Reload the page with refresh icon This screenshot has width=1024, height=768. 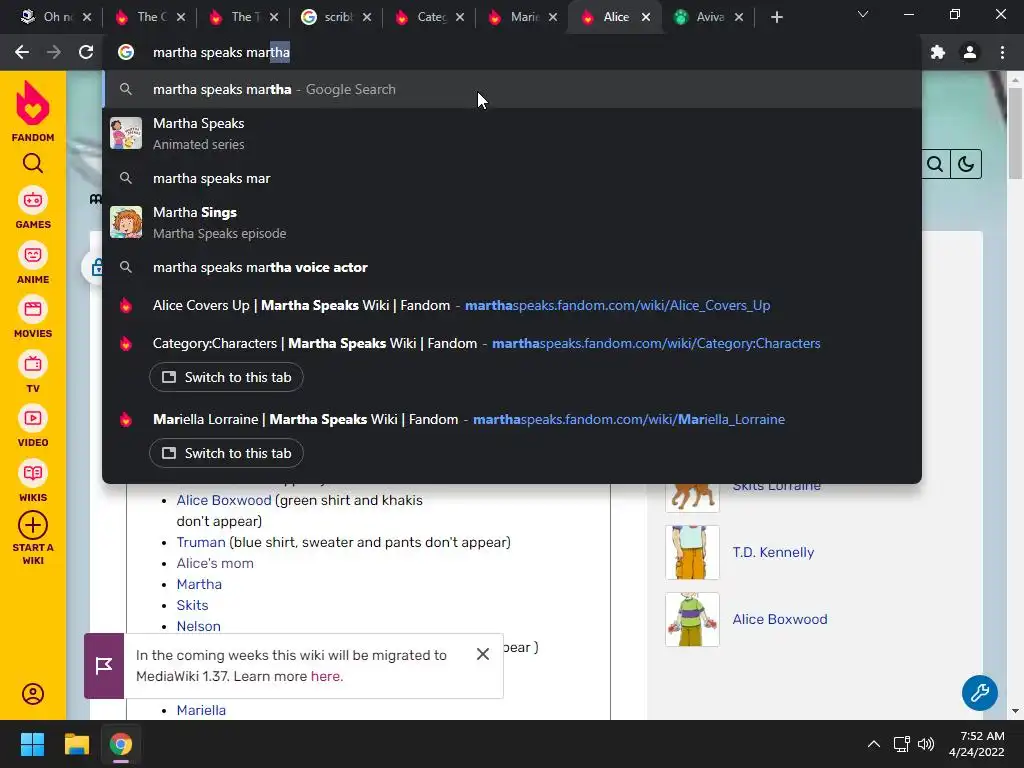pos(86,52)
